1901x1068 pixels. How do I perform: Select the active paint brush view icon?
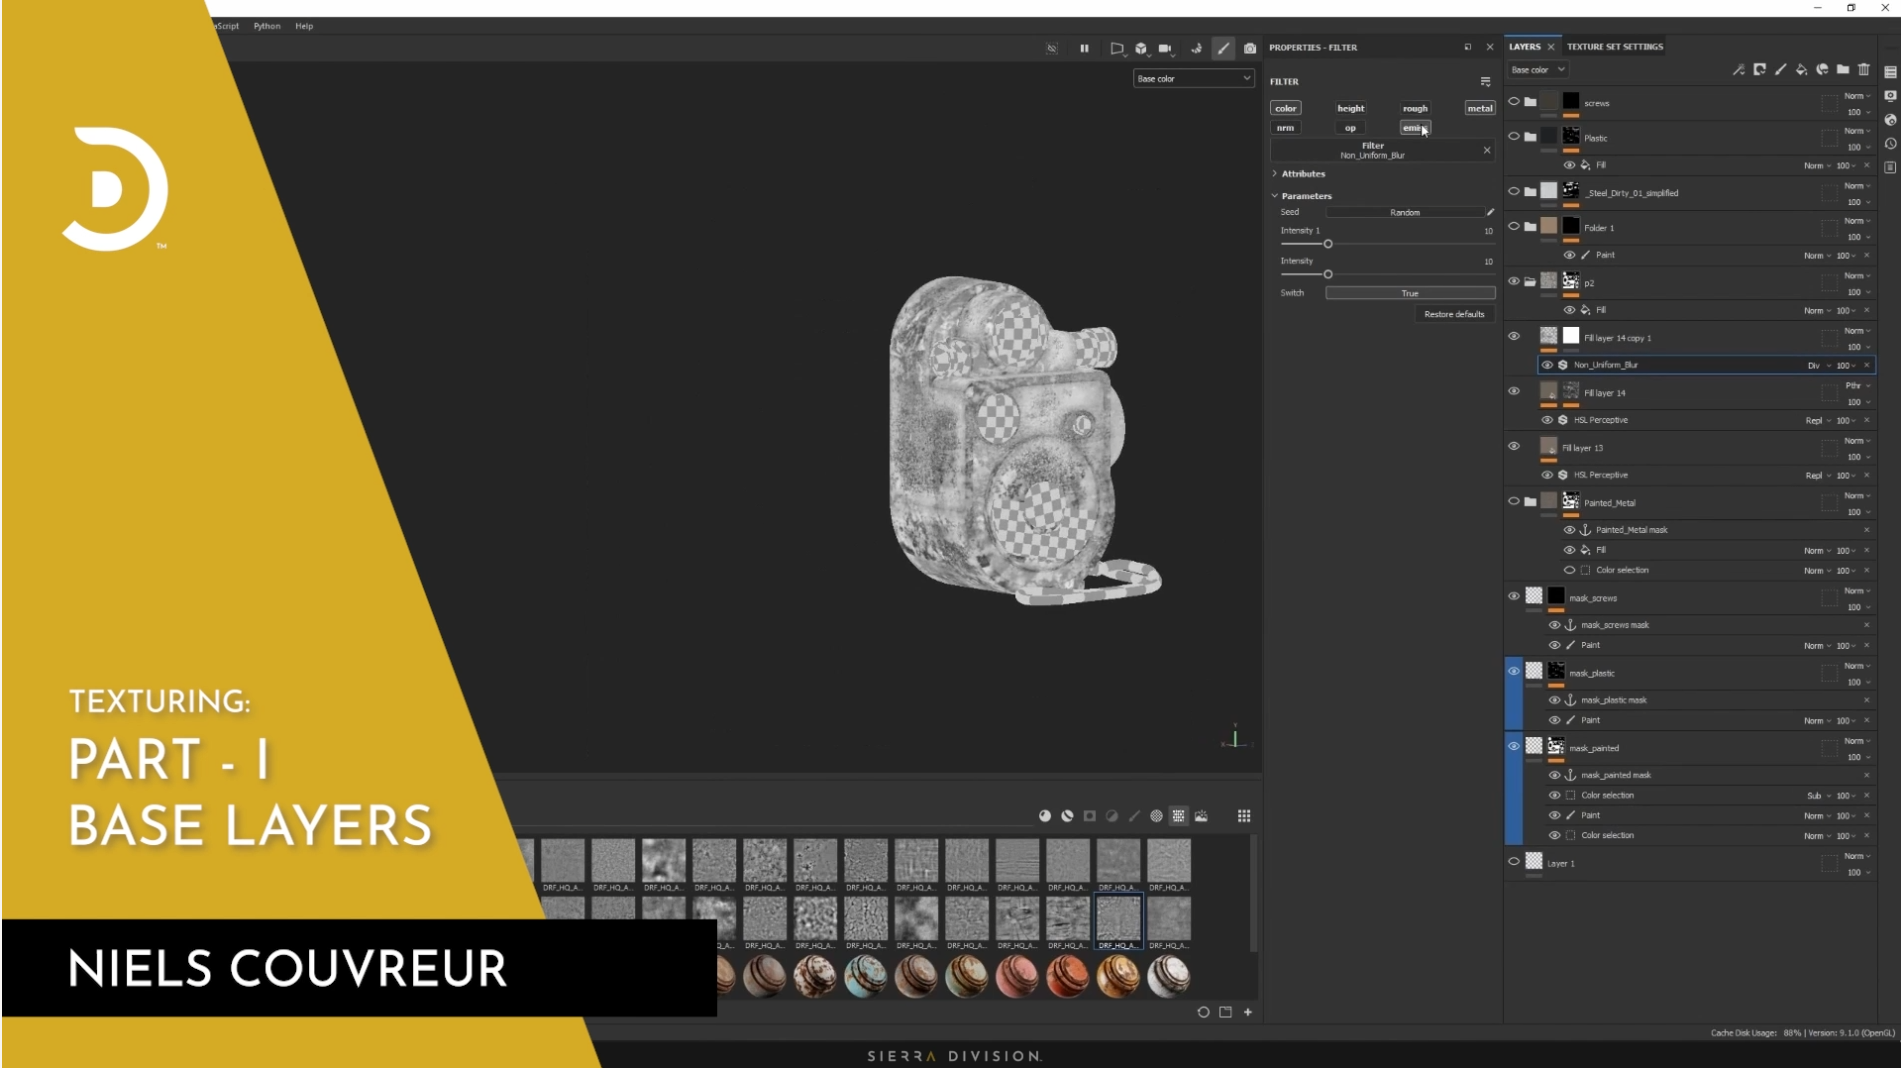coord(1223,48)
